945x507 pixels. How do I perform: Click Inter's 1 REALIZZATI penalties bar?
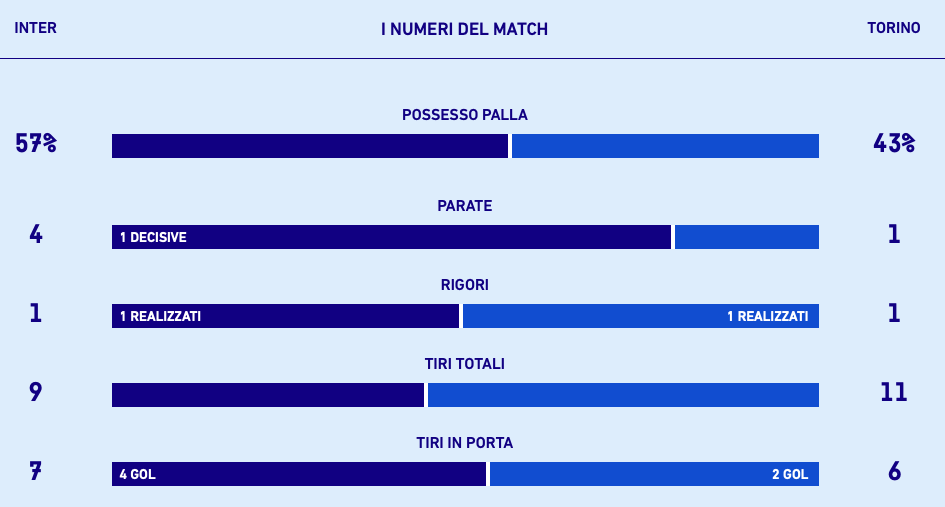tap(285, 316)
